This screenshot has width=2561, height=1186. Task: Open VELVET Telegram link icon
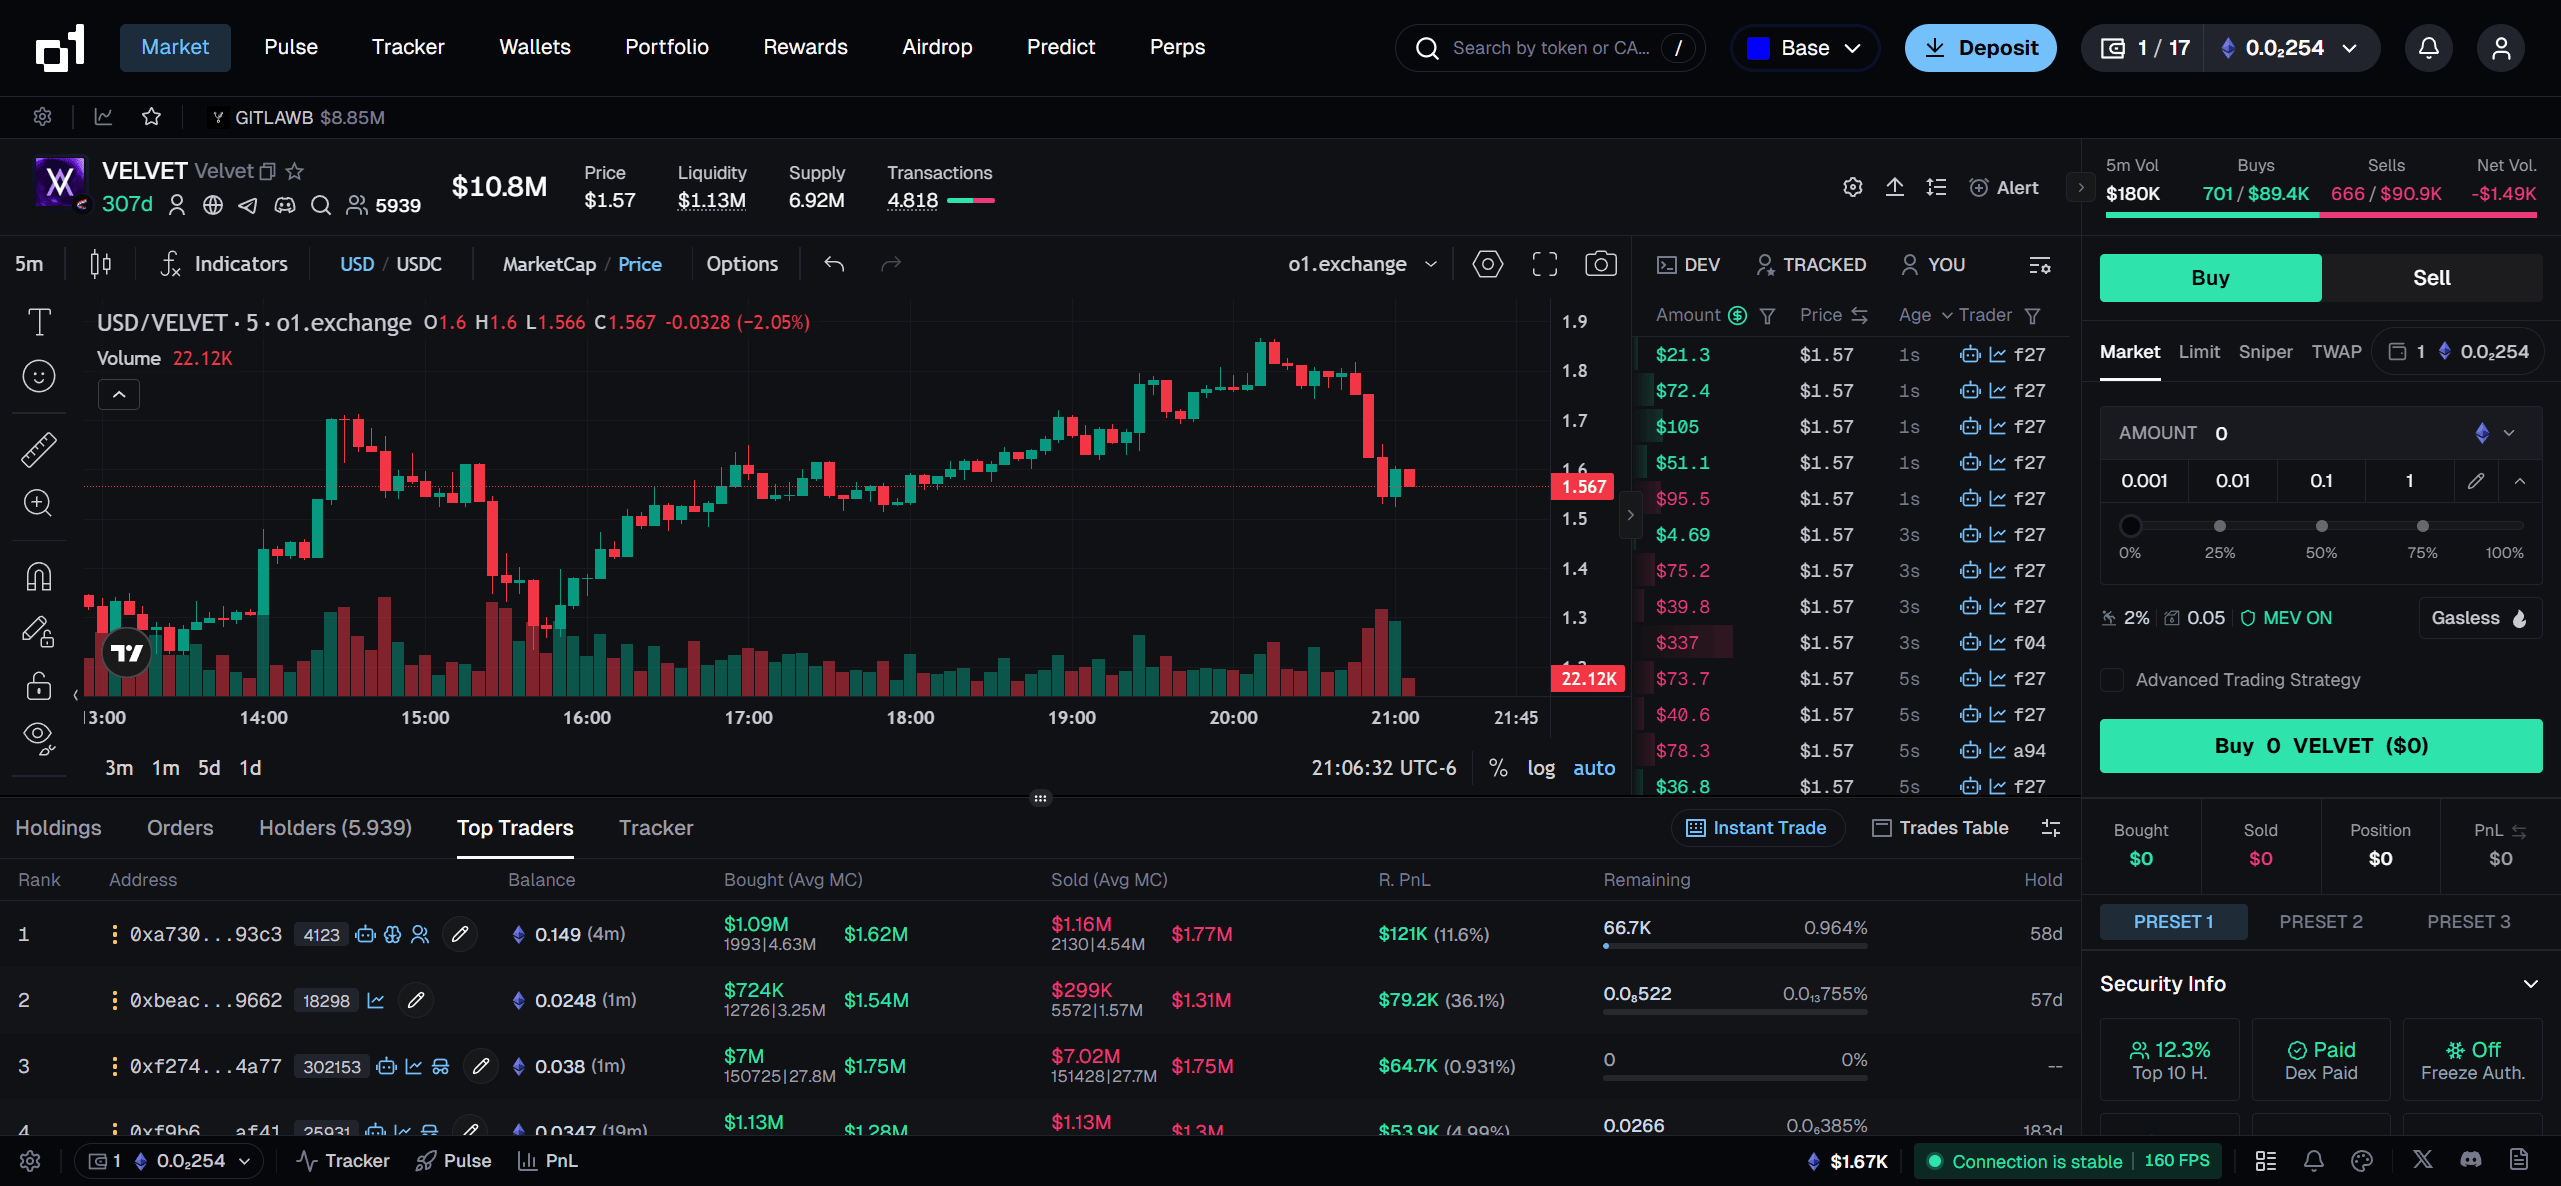pos(248,205)
